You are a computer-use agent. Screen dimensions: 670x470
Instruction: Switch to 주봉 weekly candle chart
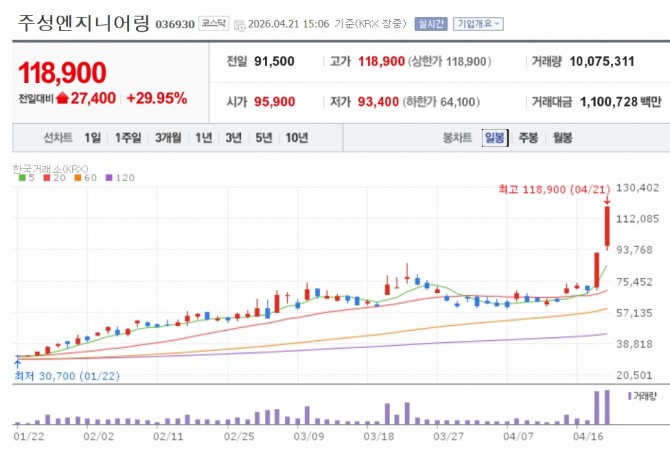pos(528,138)
